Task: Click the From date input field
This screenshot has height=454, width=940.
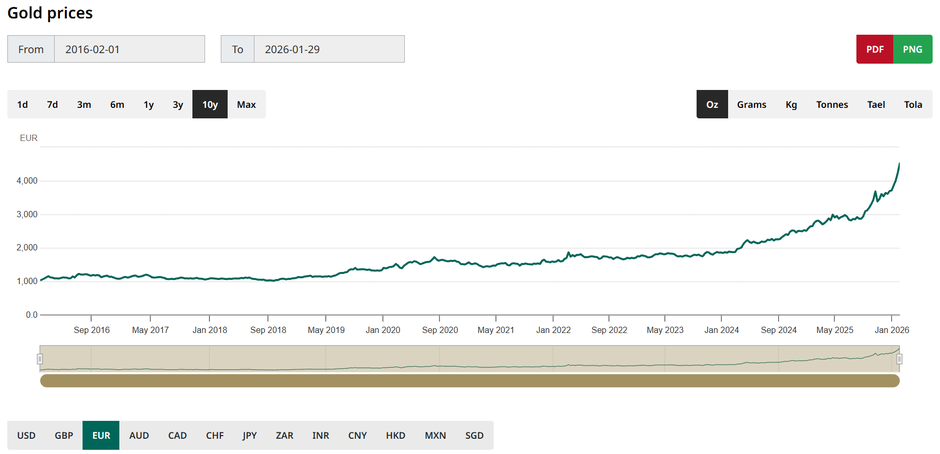Action: pos(129,49)
